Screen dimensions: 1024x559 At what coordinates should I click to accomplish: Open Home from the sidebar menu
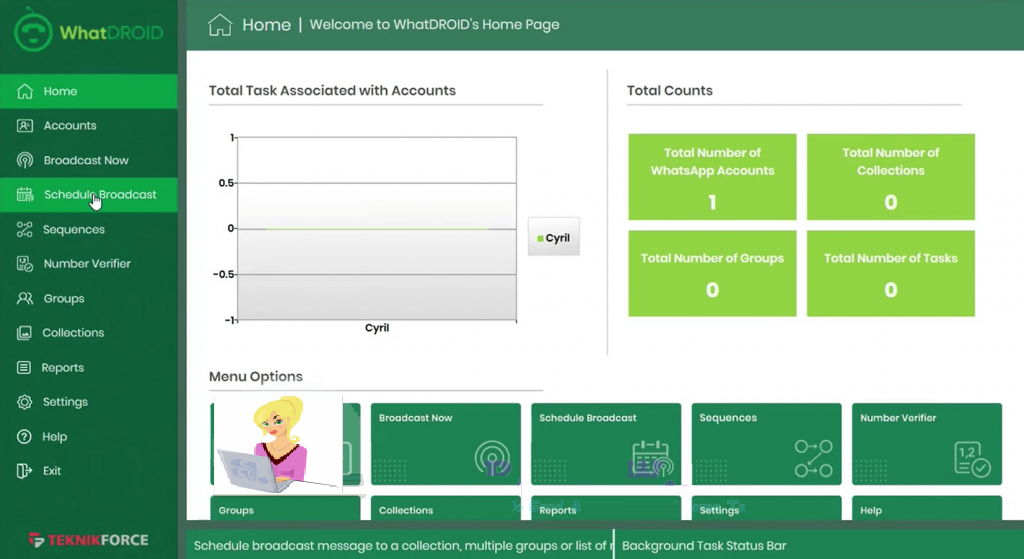[x=89, y=91]
